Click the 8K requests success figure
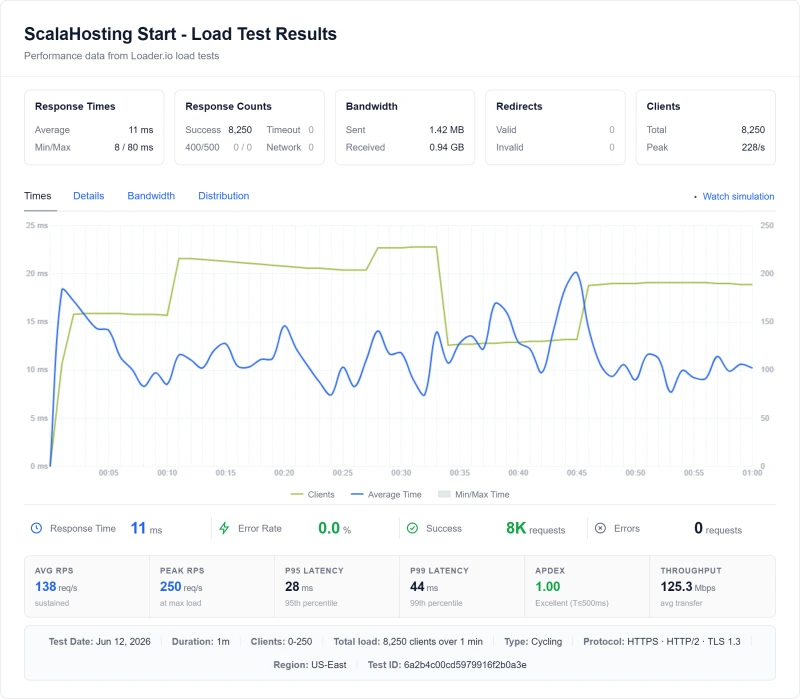800x699 pixels. [x=536, y=528]
